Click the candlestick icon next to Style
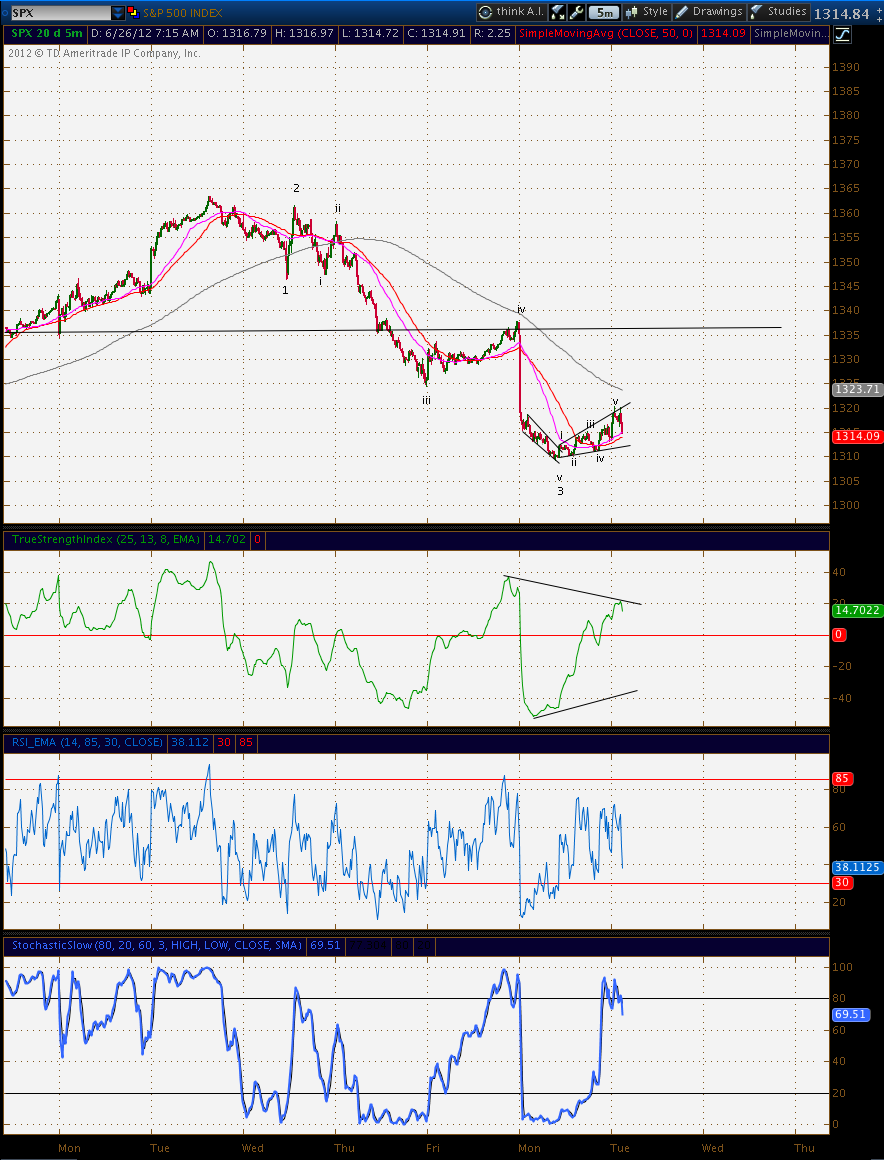Viewport: 884px width, 1160px height. pyautogui.click(x=632, y=12)
